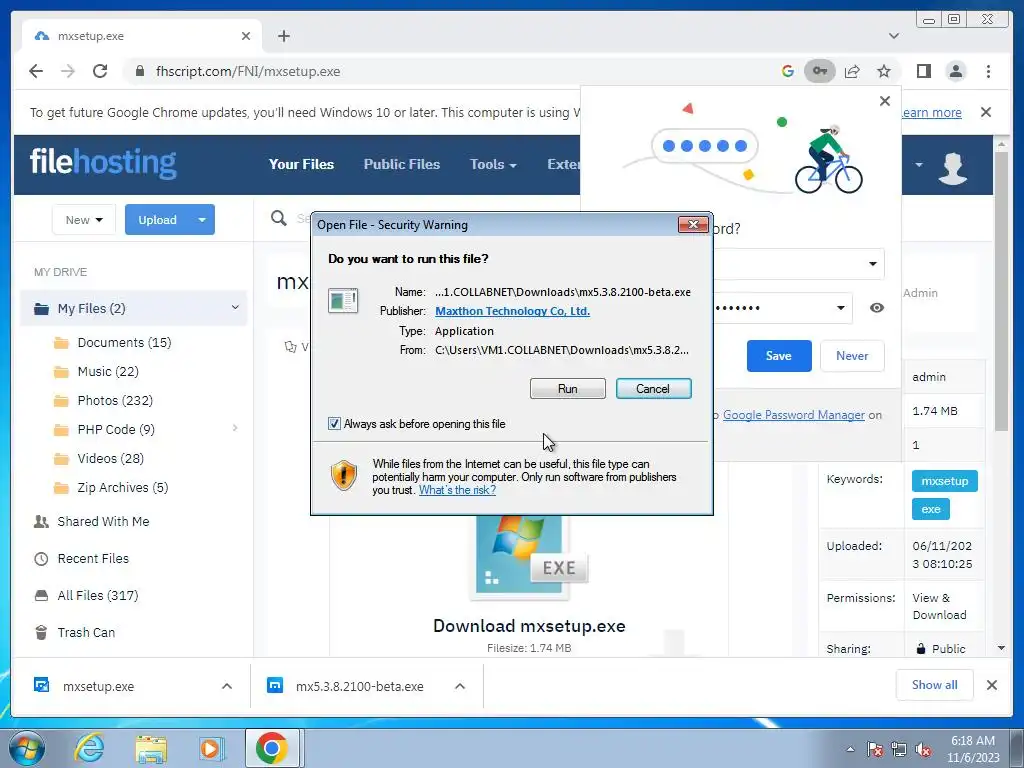Click the All Files drive icon
Image resolution: width=1024 pixels, height=768 pixels.
(x=41, y=595)
